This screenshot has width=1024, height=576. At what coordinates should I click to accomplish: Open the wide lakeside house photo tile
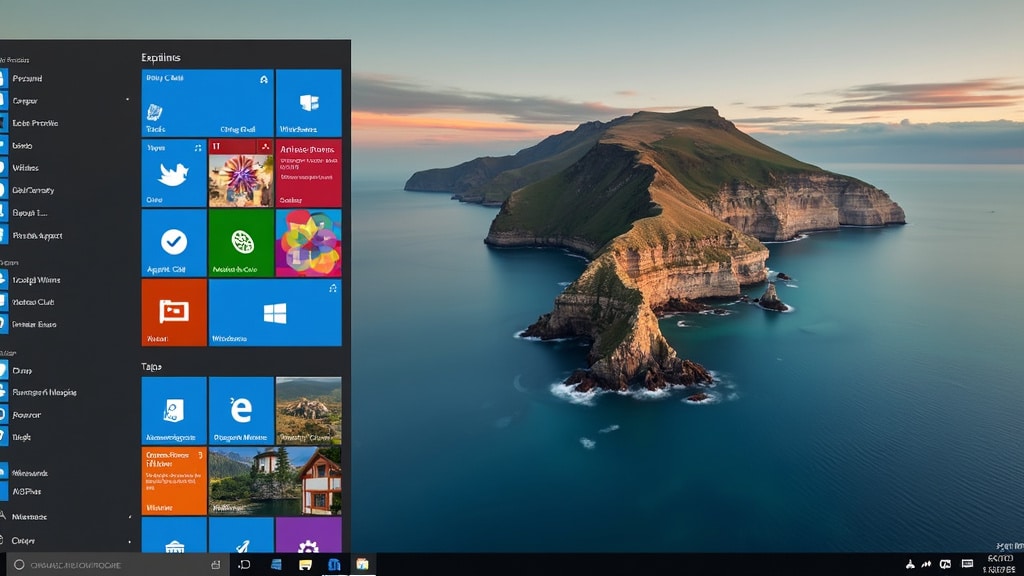[275, 481]
